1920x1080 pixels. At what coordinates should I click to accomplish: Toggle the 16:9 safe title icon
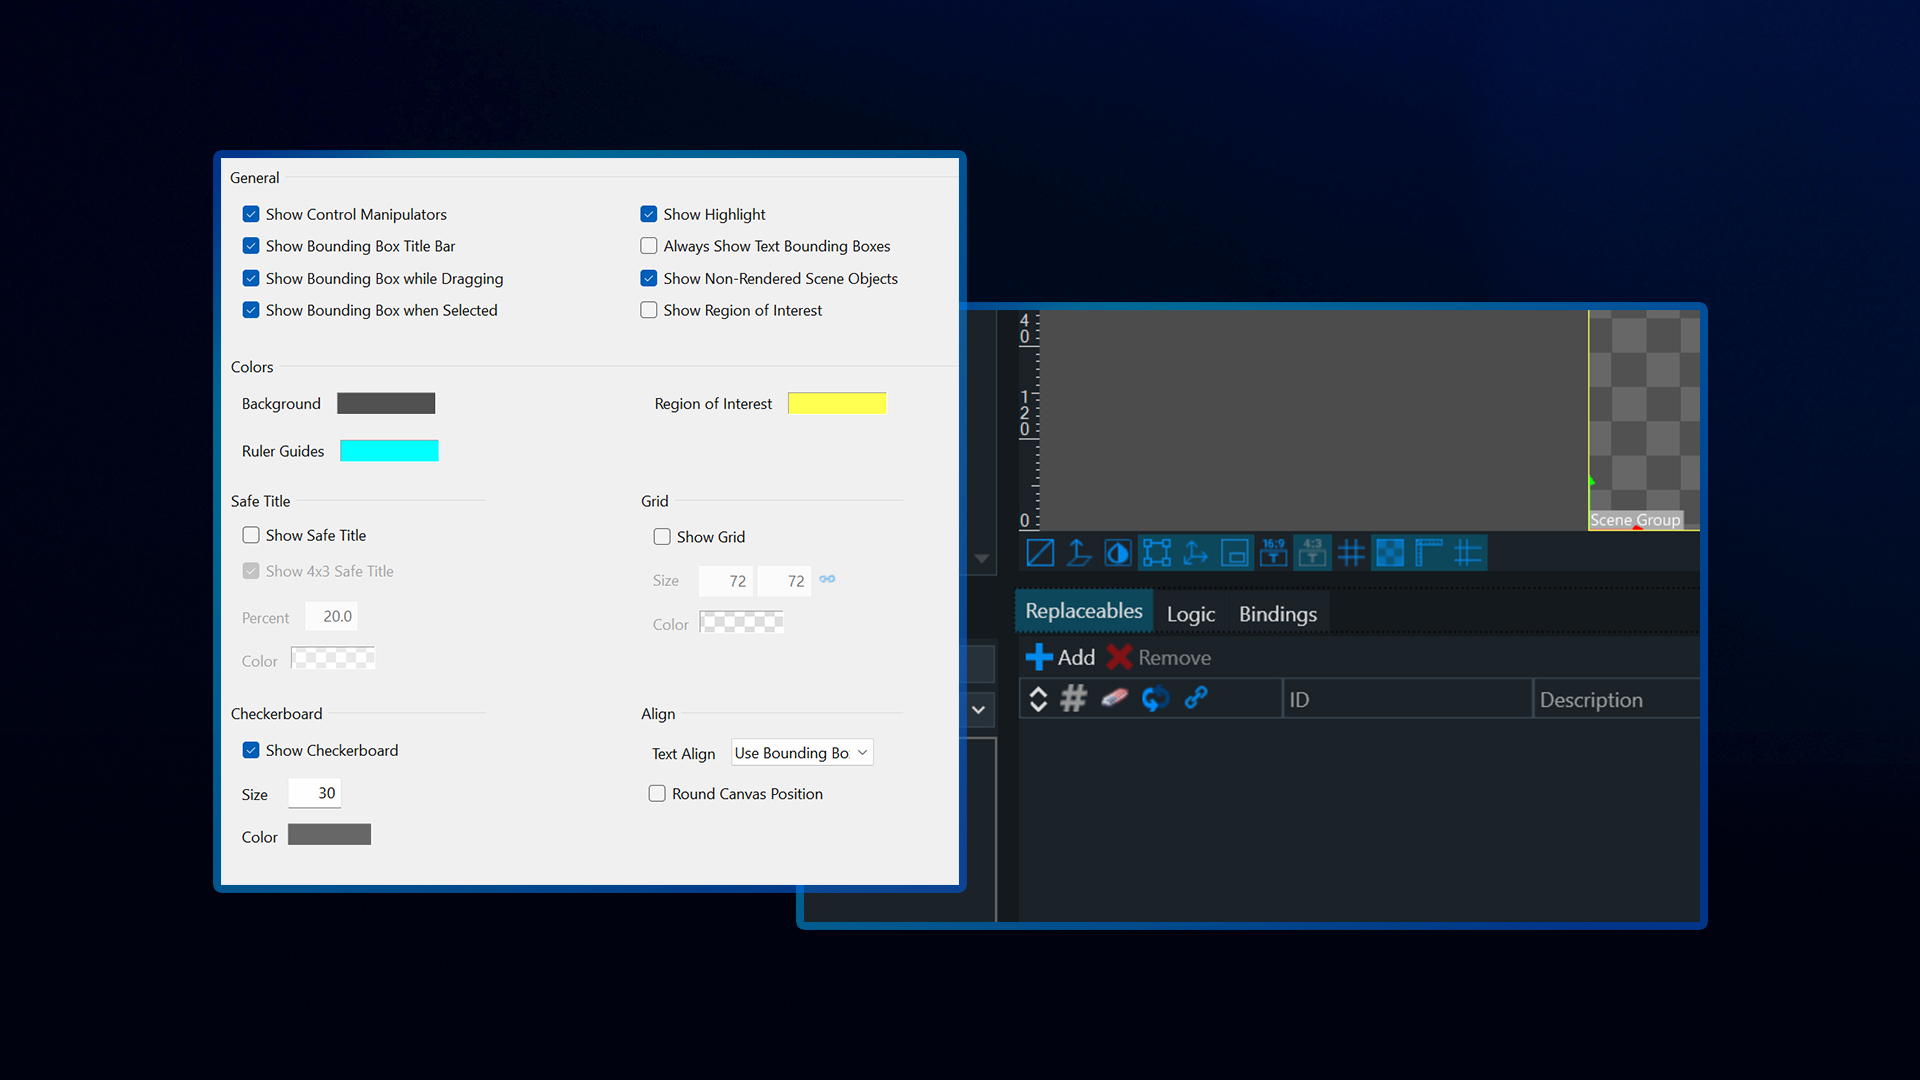[x=1273, y=552]
